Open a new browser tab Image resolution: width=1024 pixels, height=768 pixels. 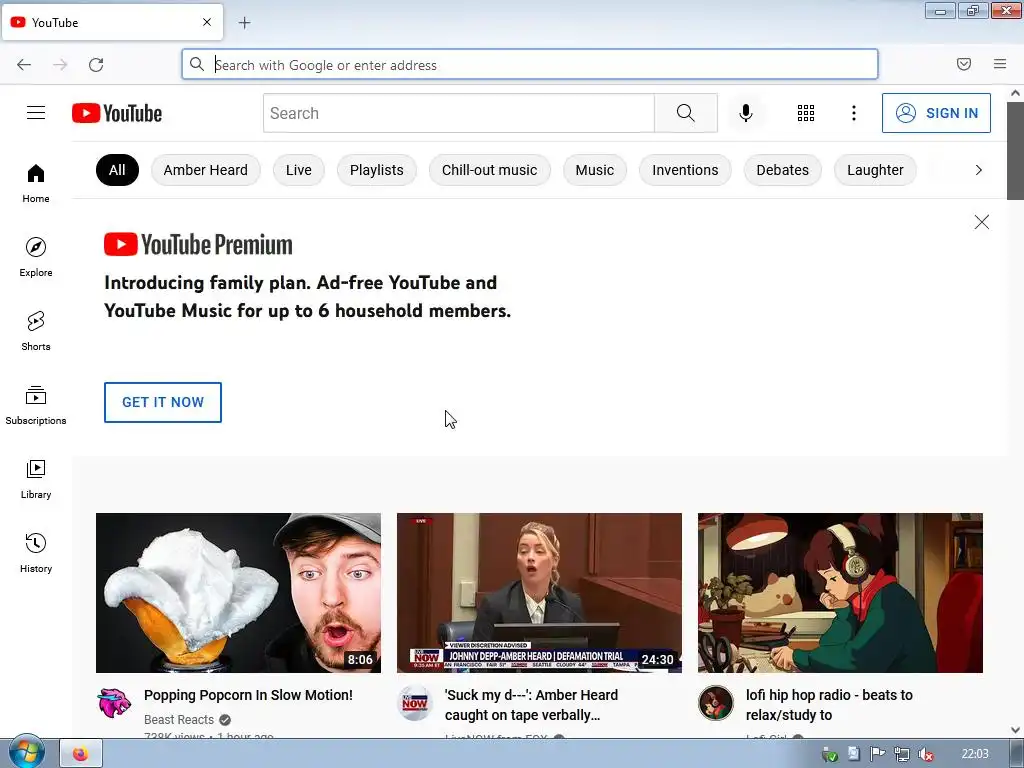coord(244,23)
